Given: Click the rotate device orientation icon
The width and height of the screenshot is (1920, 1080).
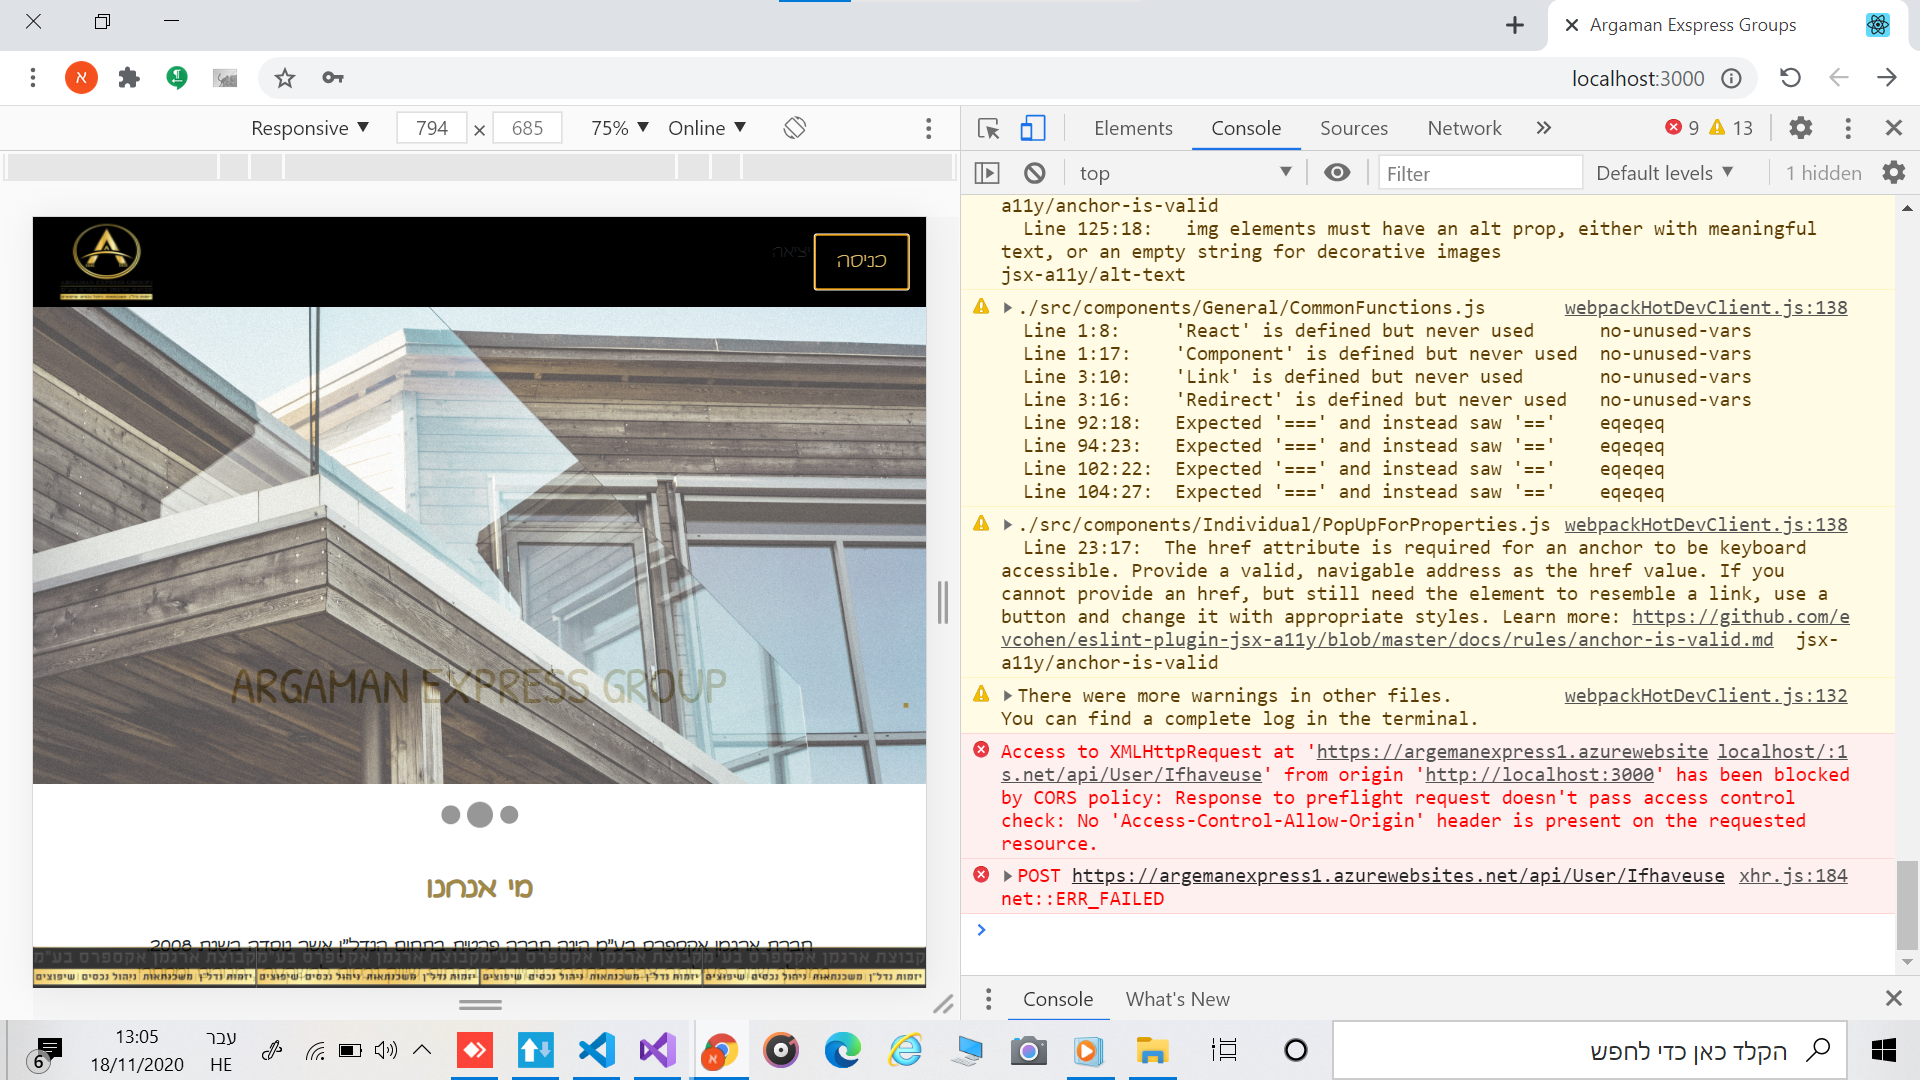Looking at the screenshot, I should 795,128.
